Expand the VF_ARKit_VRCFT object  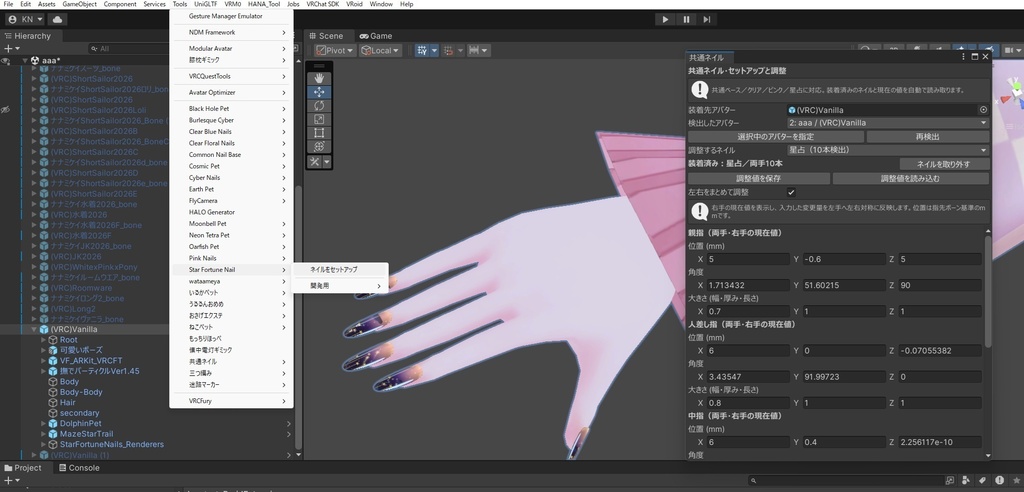click(x=44, y=361)
